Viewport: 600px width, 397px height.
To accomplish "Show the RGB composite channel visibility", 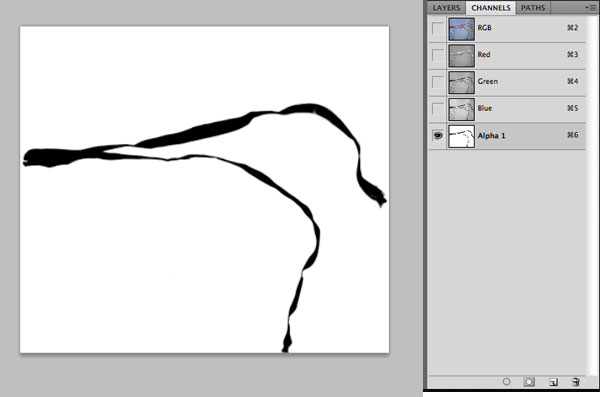I will click(437, 29).
